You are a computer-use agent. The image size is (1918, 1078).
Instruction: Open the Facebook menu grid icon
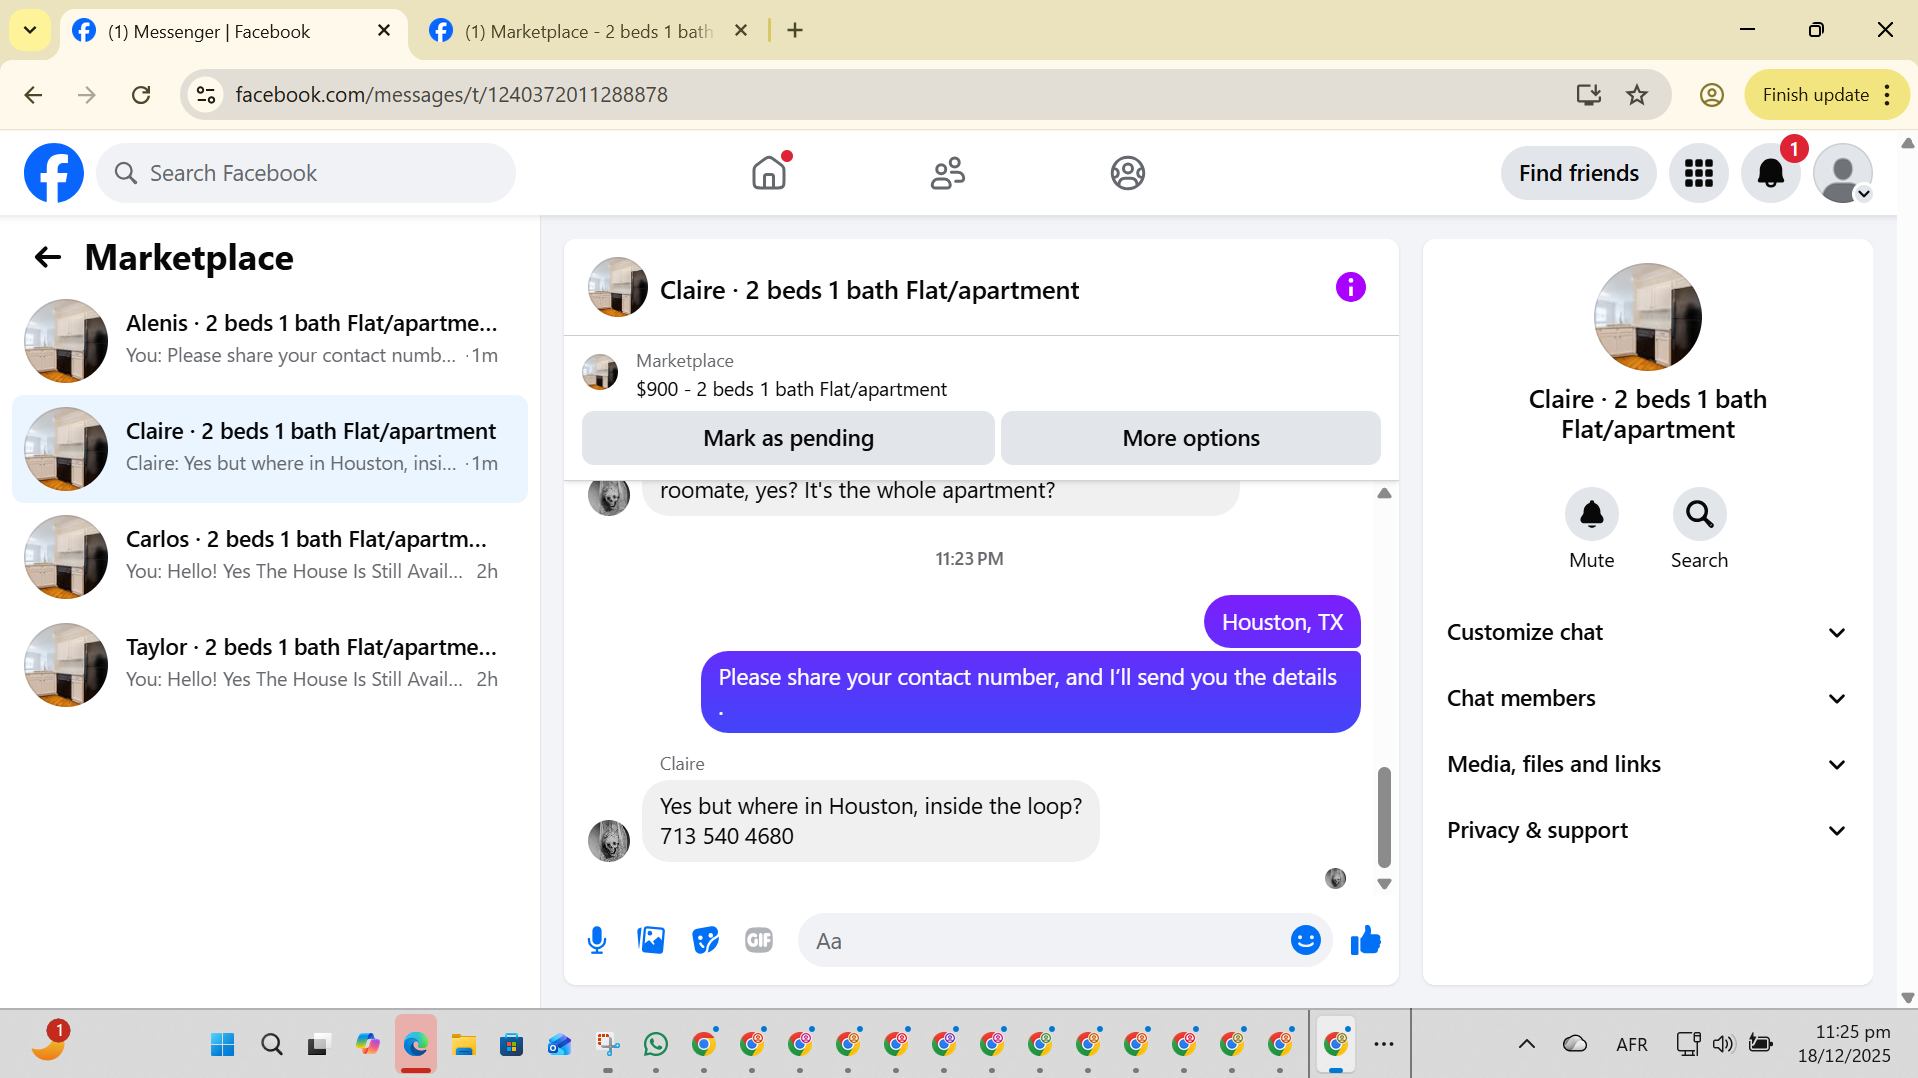(1698, 173)
